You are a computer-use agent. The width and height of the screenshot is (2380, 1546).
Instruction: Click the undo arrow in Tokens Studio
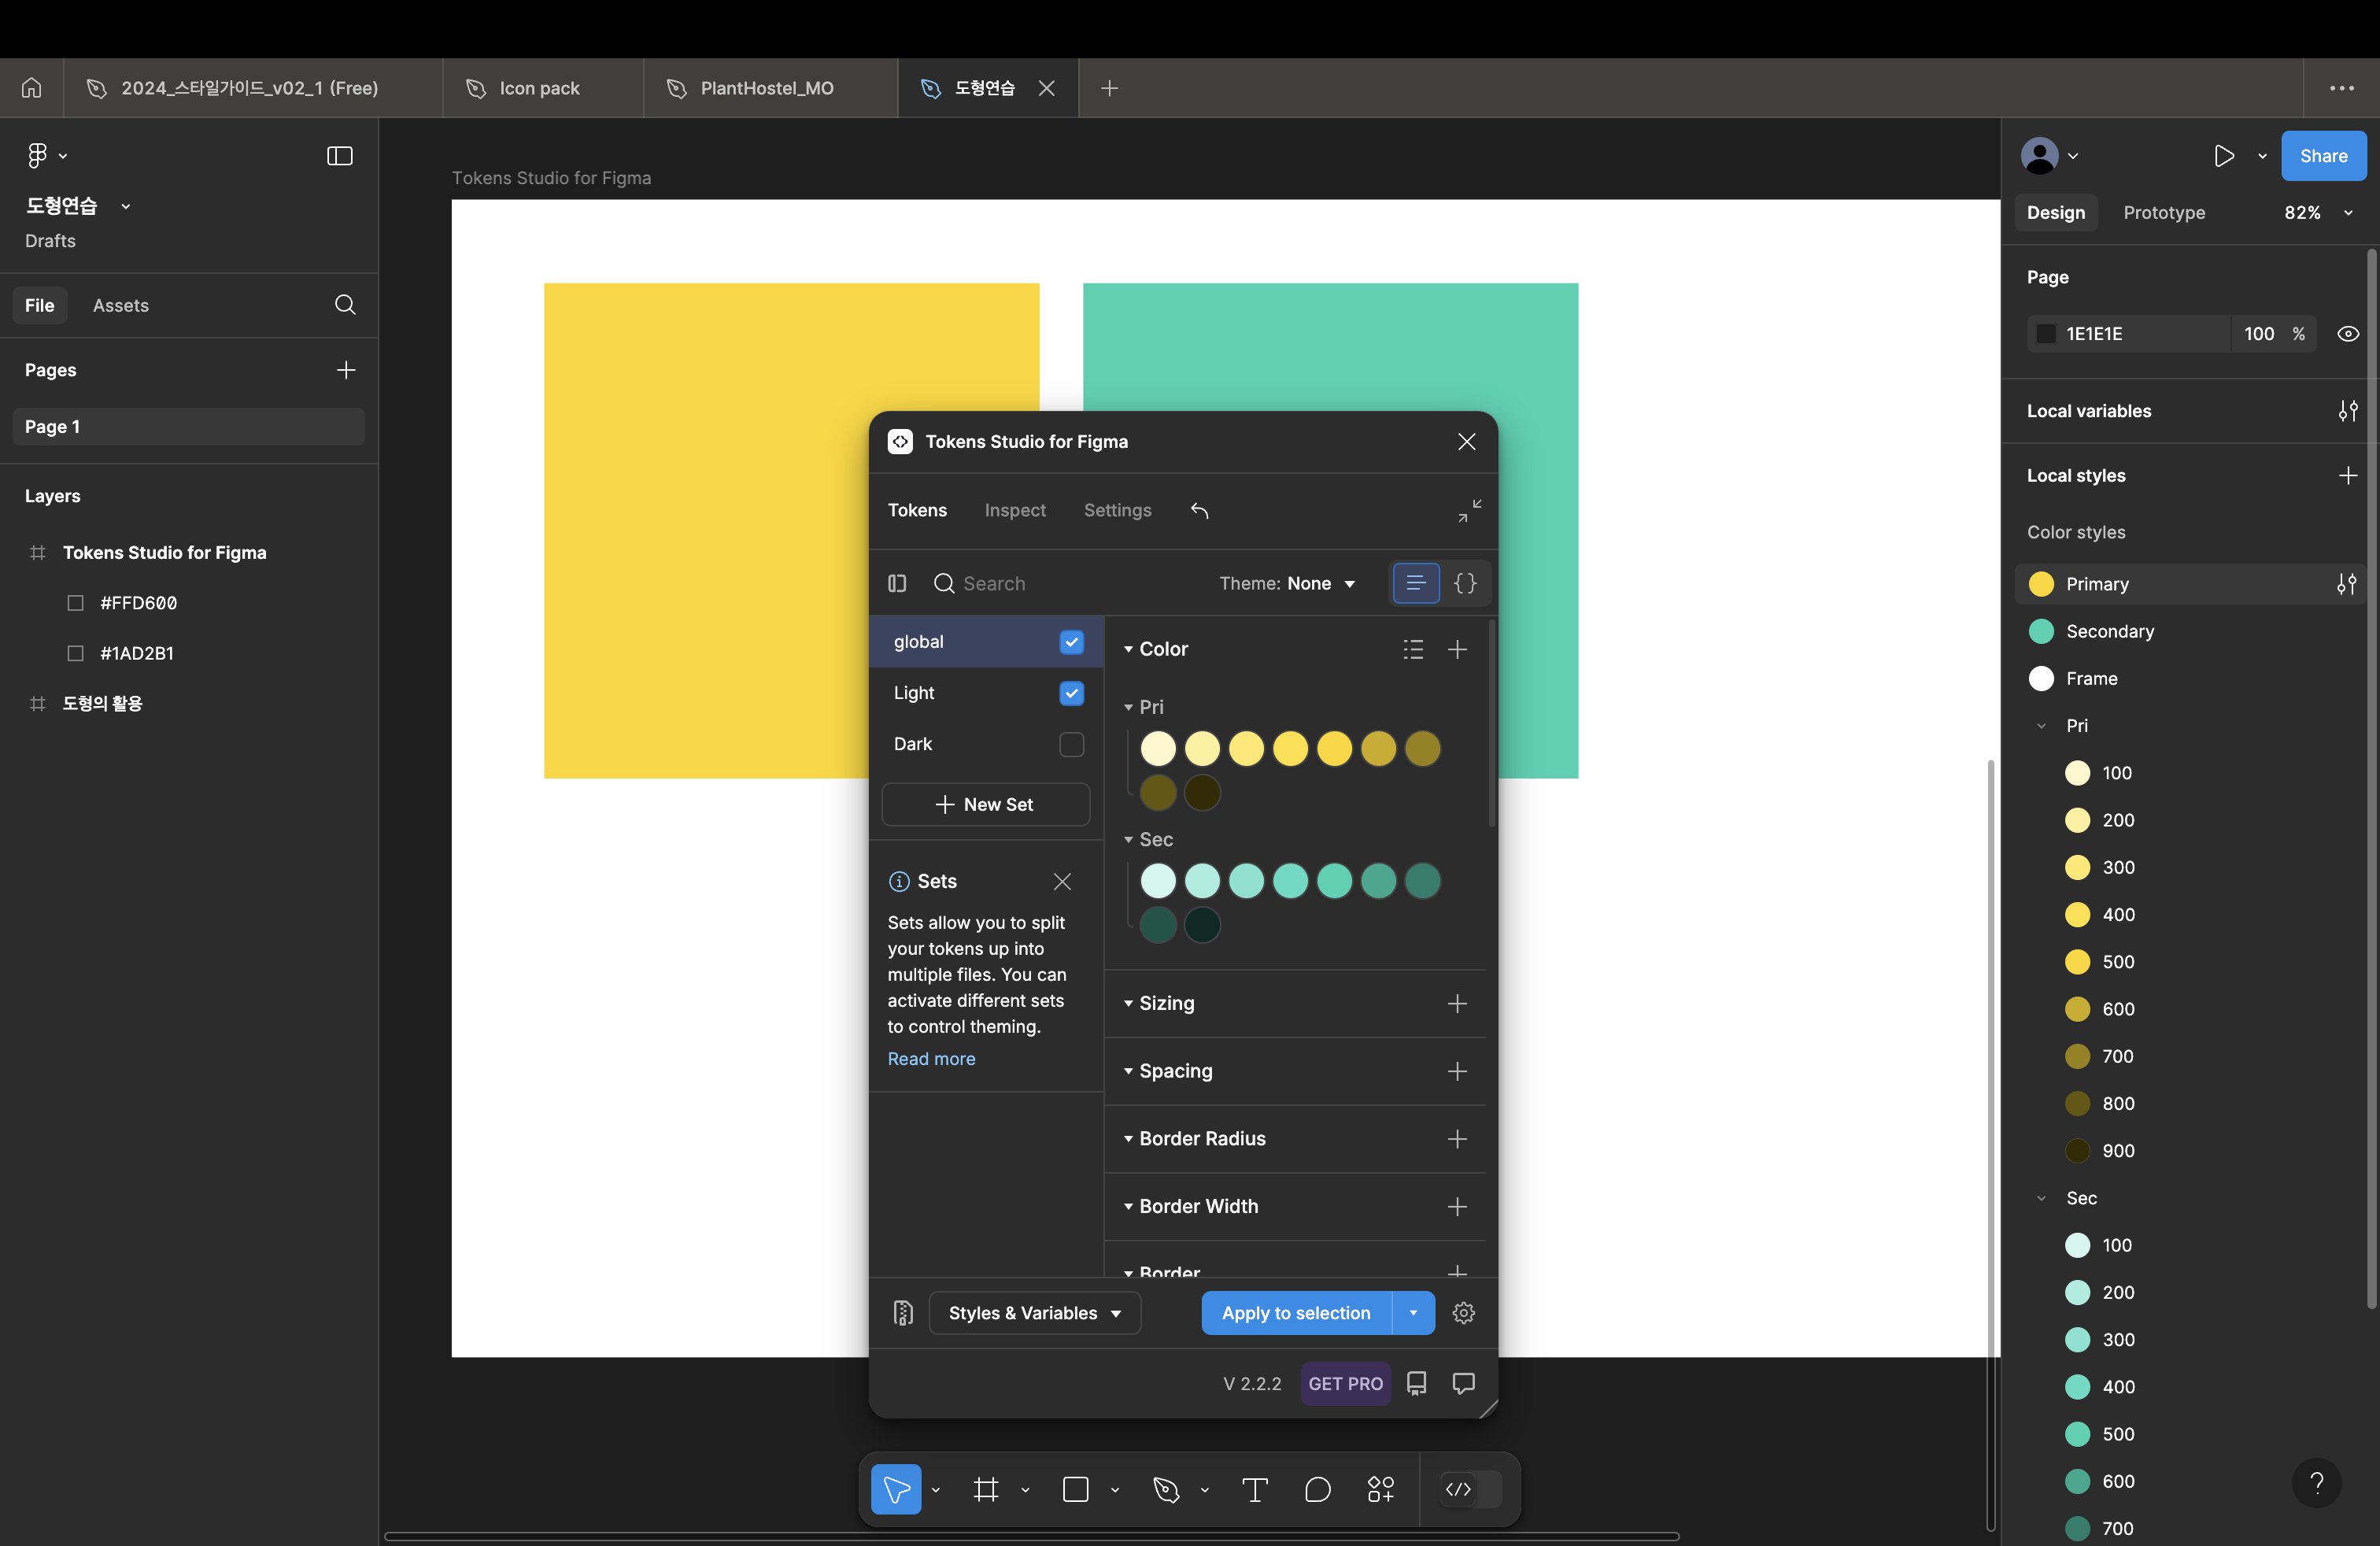pos(1200,511)
